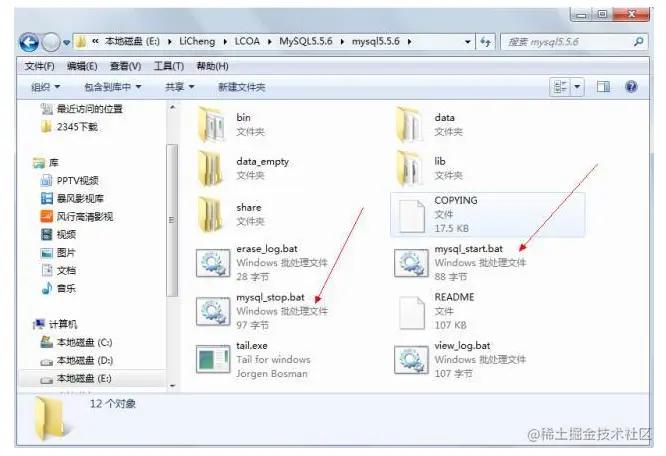Click the search magnifier icon
Viewport: 666px width, 456px height.
click(x=638, y=42)
